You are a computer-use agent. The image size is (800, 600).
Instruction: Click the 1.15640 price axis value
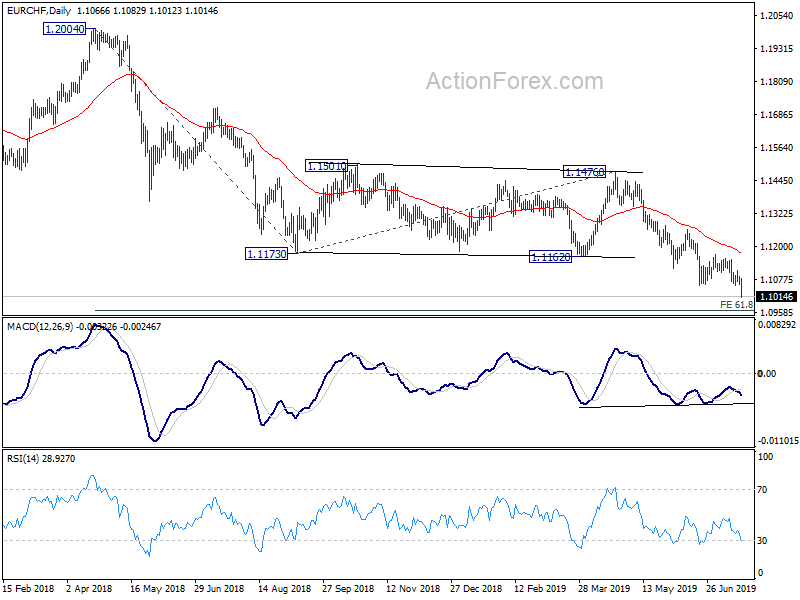[x=777, y=148]
